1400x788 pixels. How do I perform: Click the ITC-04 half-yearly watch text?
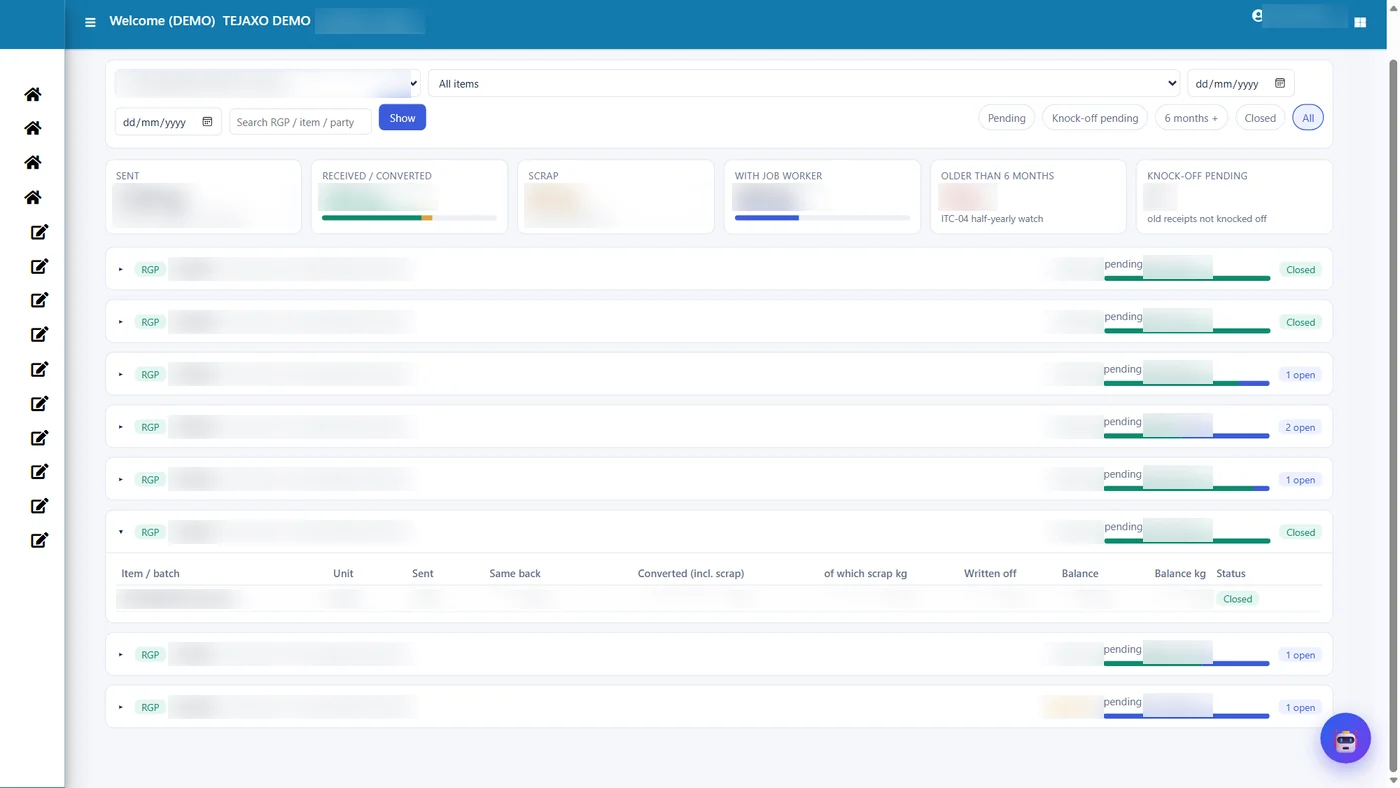click(x=992, y=218)
